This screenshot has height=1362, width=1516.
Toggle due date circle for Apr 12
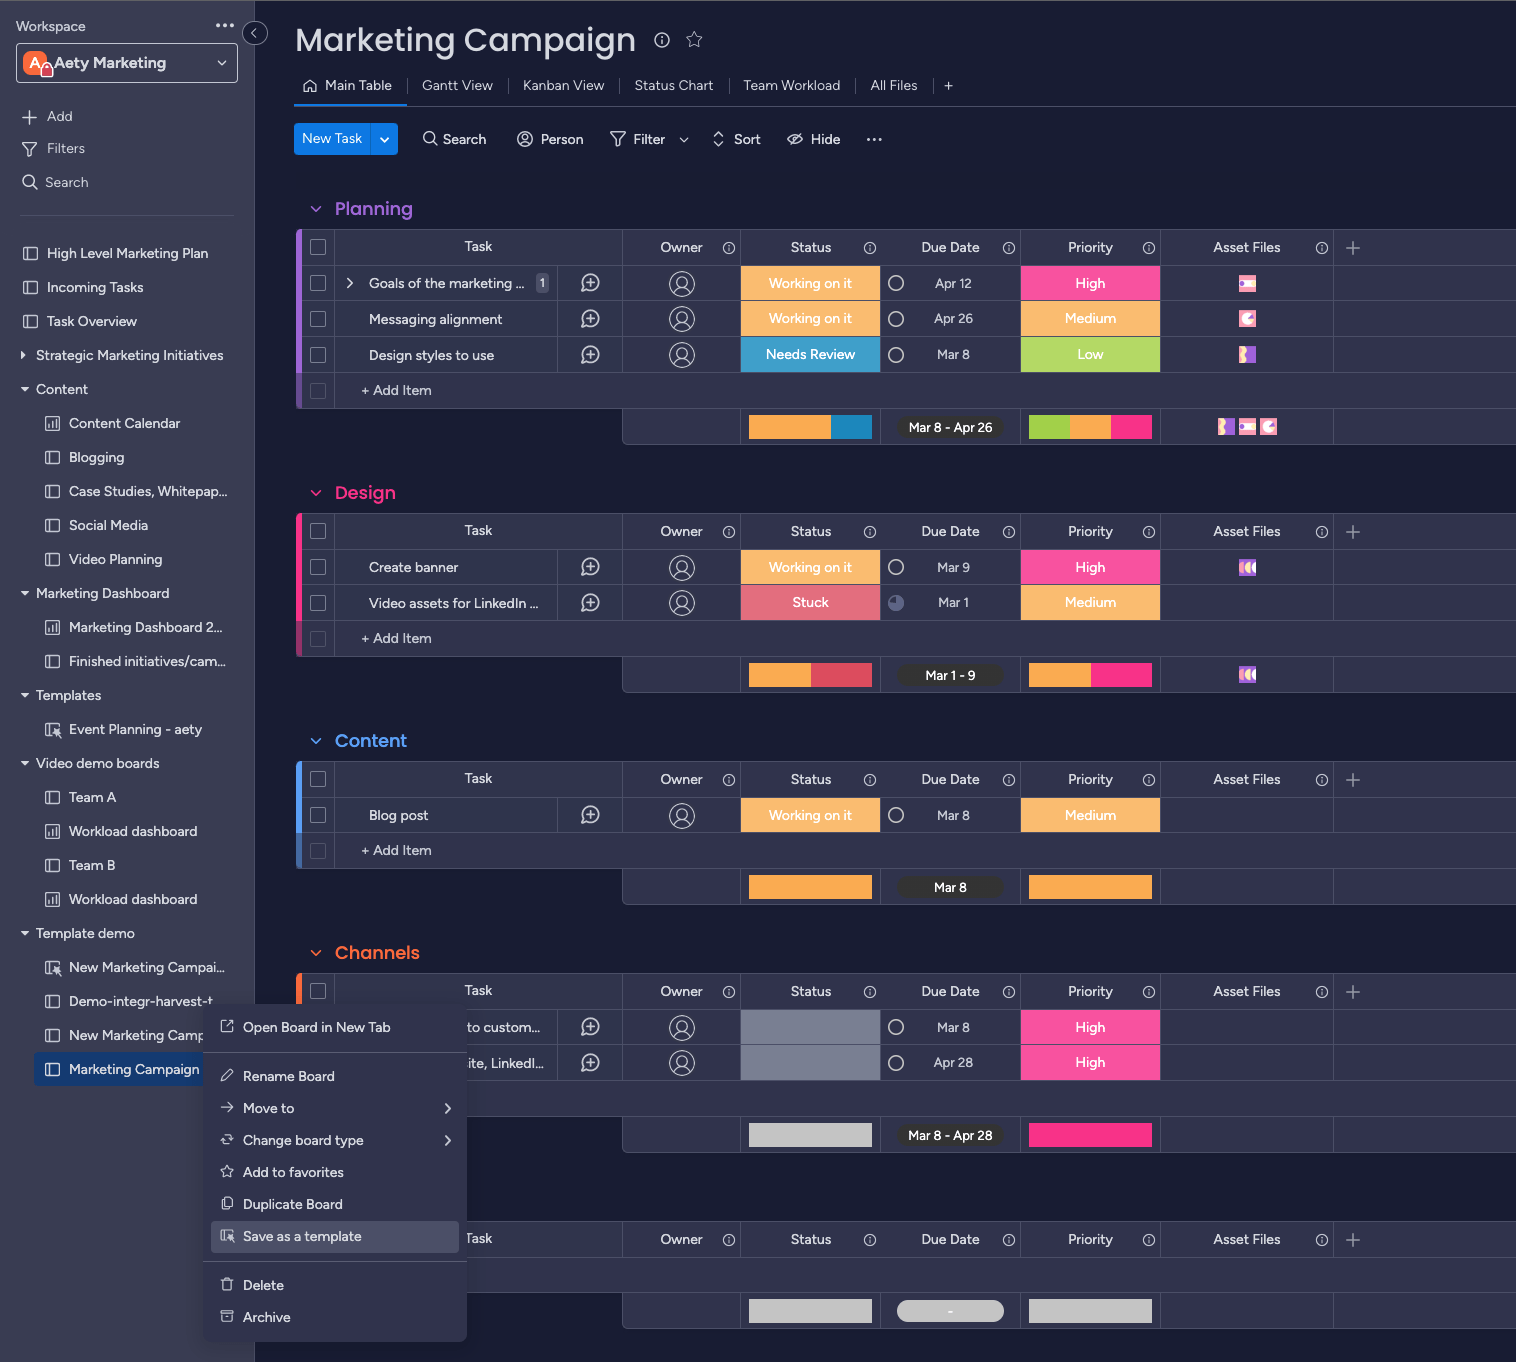click(x=896, y=283)
